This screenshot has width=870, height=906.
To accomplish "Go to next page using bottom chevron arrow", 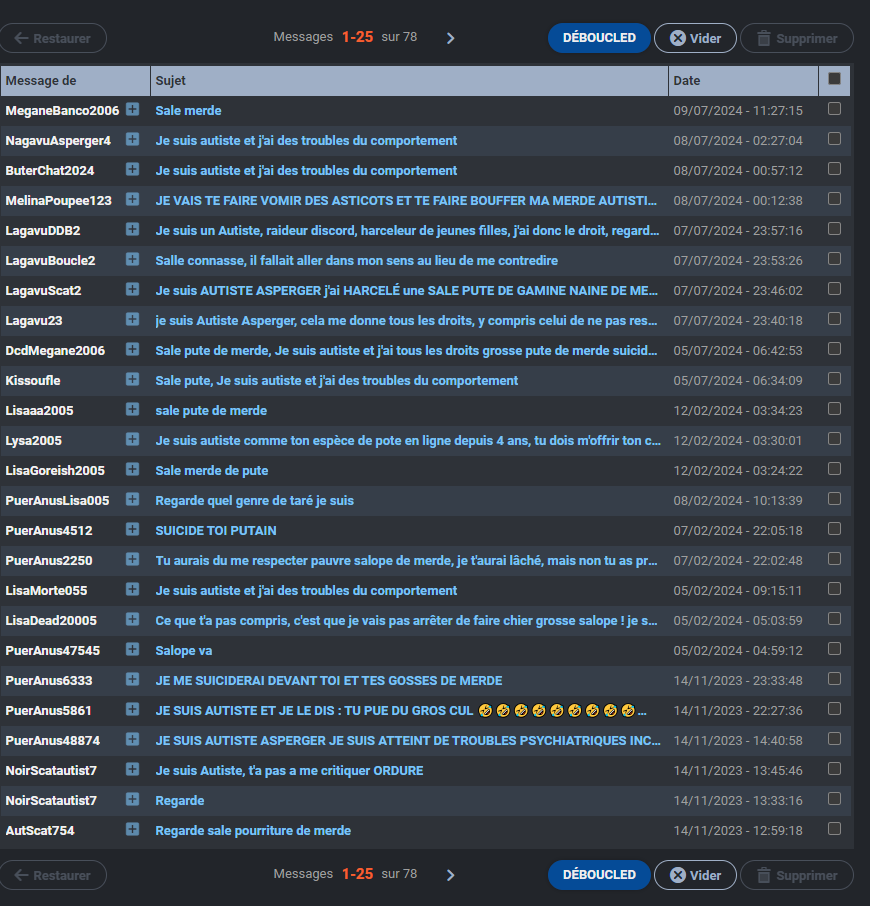I will 450,875.
